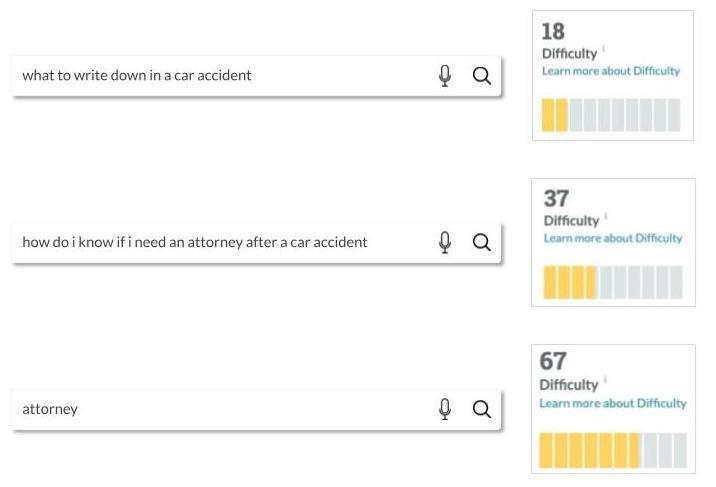The width and height of the screenshot is (716, 487).
Task: Click the yellow difficulty bar for score 37
Action: click(x=569, y=282)
